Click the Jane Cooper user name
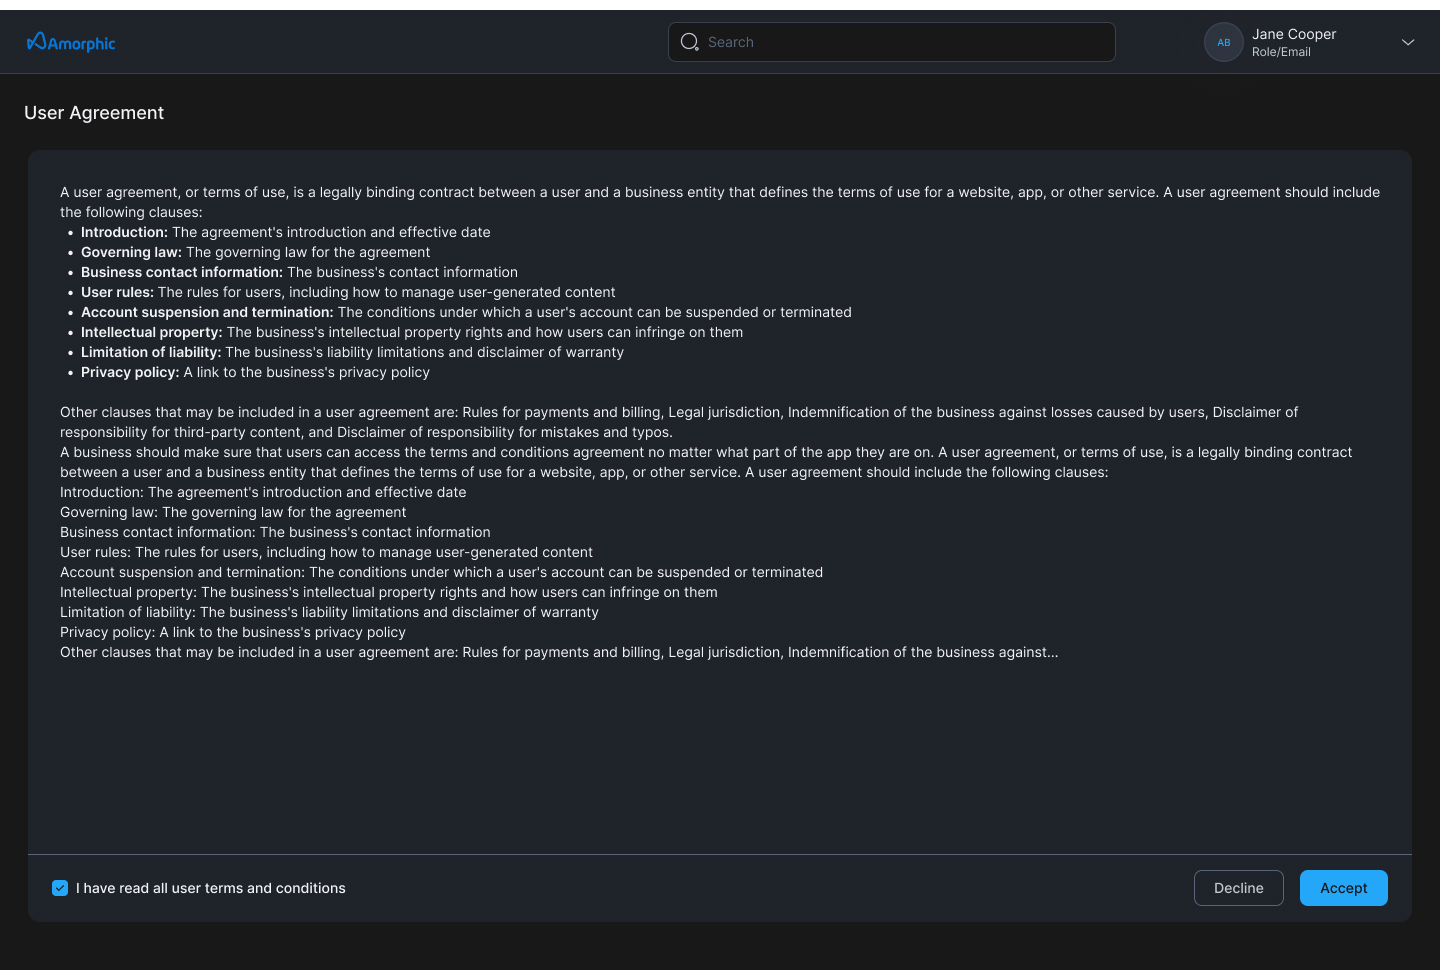Image resolution: width=1440 pixels, height=970 pixels. coord(1294,34)
